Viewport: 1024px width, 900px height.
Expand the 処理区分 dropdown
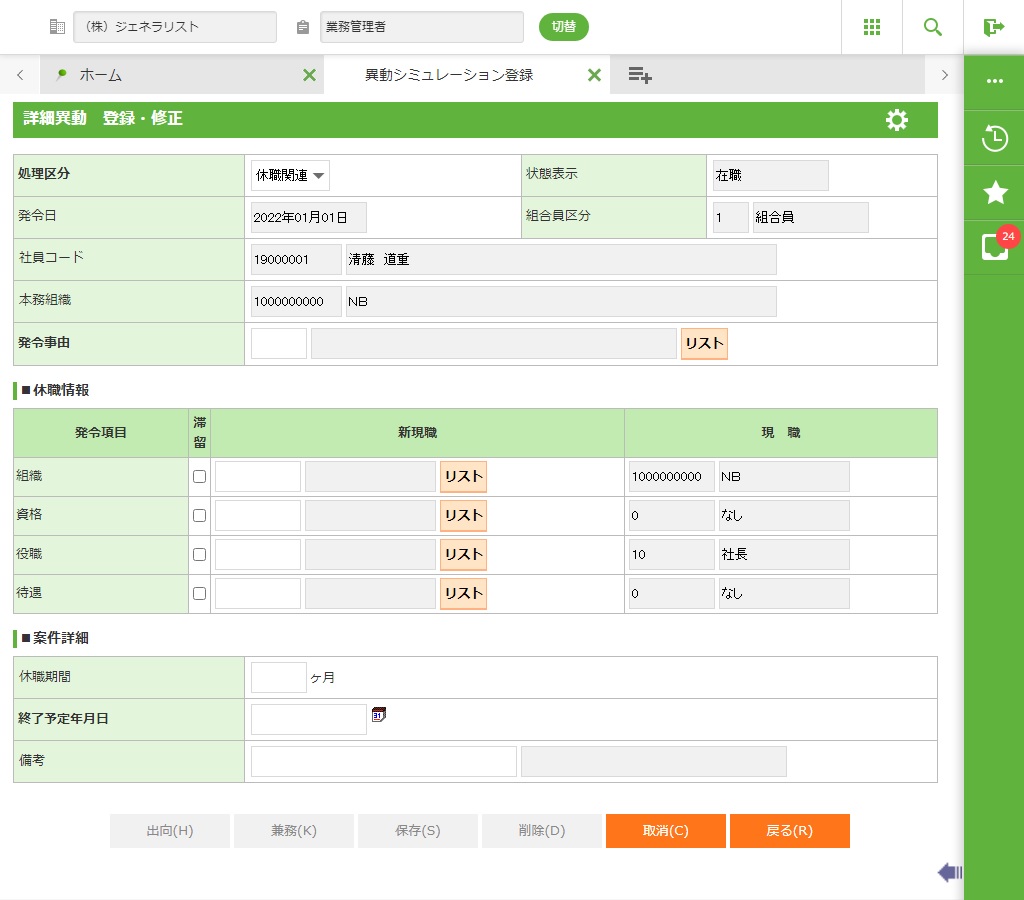pos(290,175)
